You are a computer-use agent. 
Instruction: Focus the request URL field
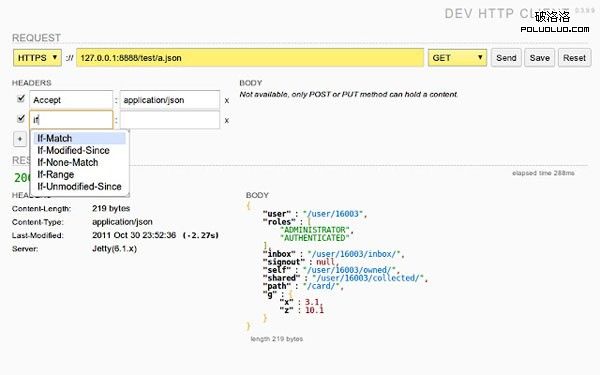250,58
